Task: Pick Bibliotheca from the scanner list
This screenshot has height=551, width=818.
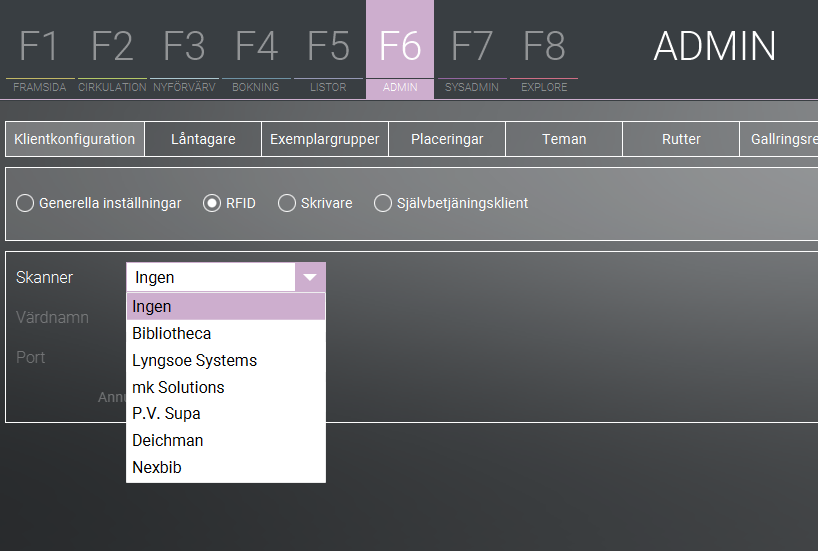Action: (226, 333)
